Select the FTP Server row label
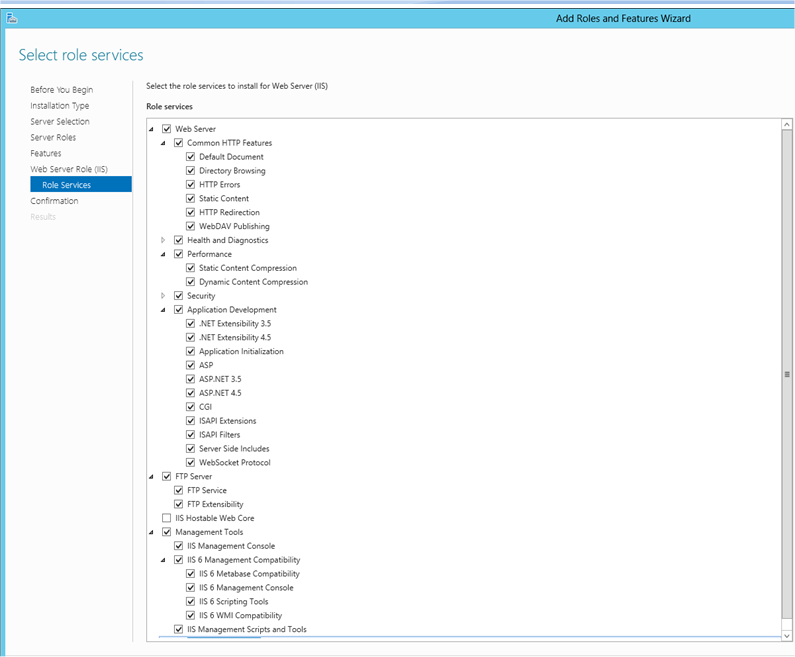795x657 pixels. coord(193,476)
